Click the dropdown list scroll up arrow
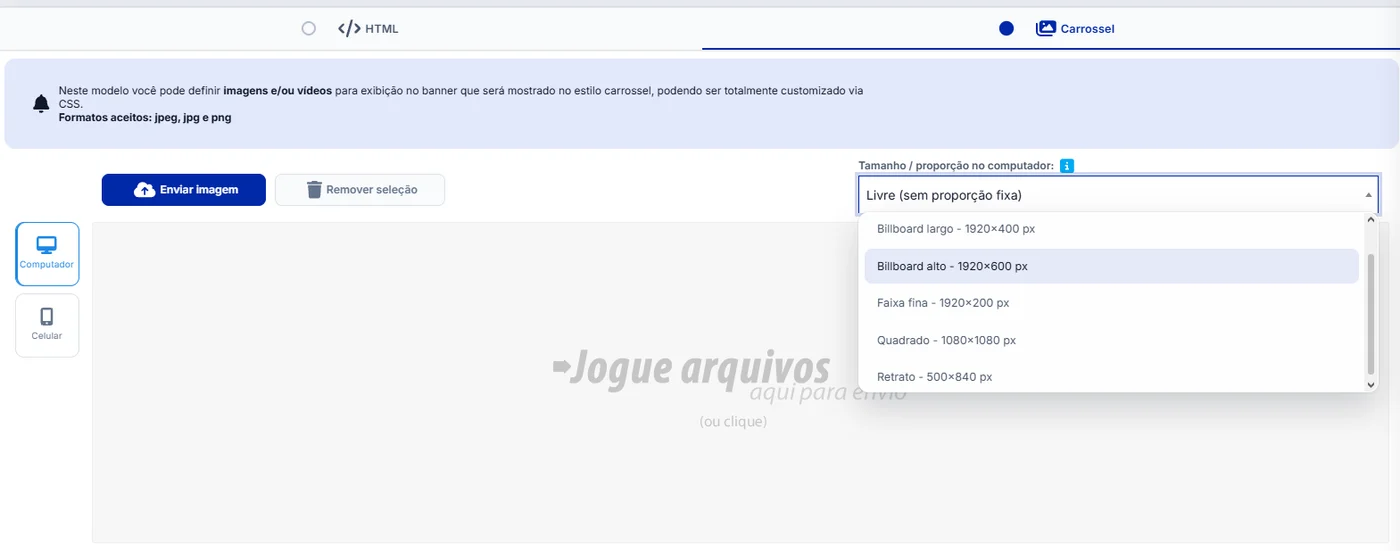 click(x=1371, y=219)
